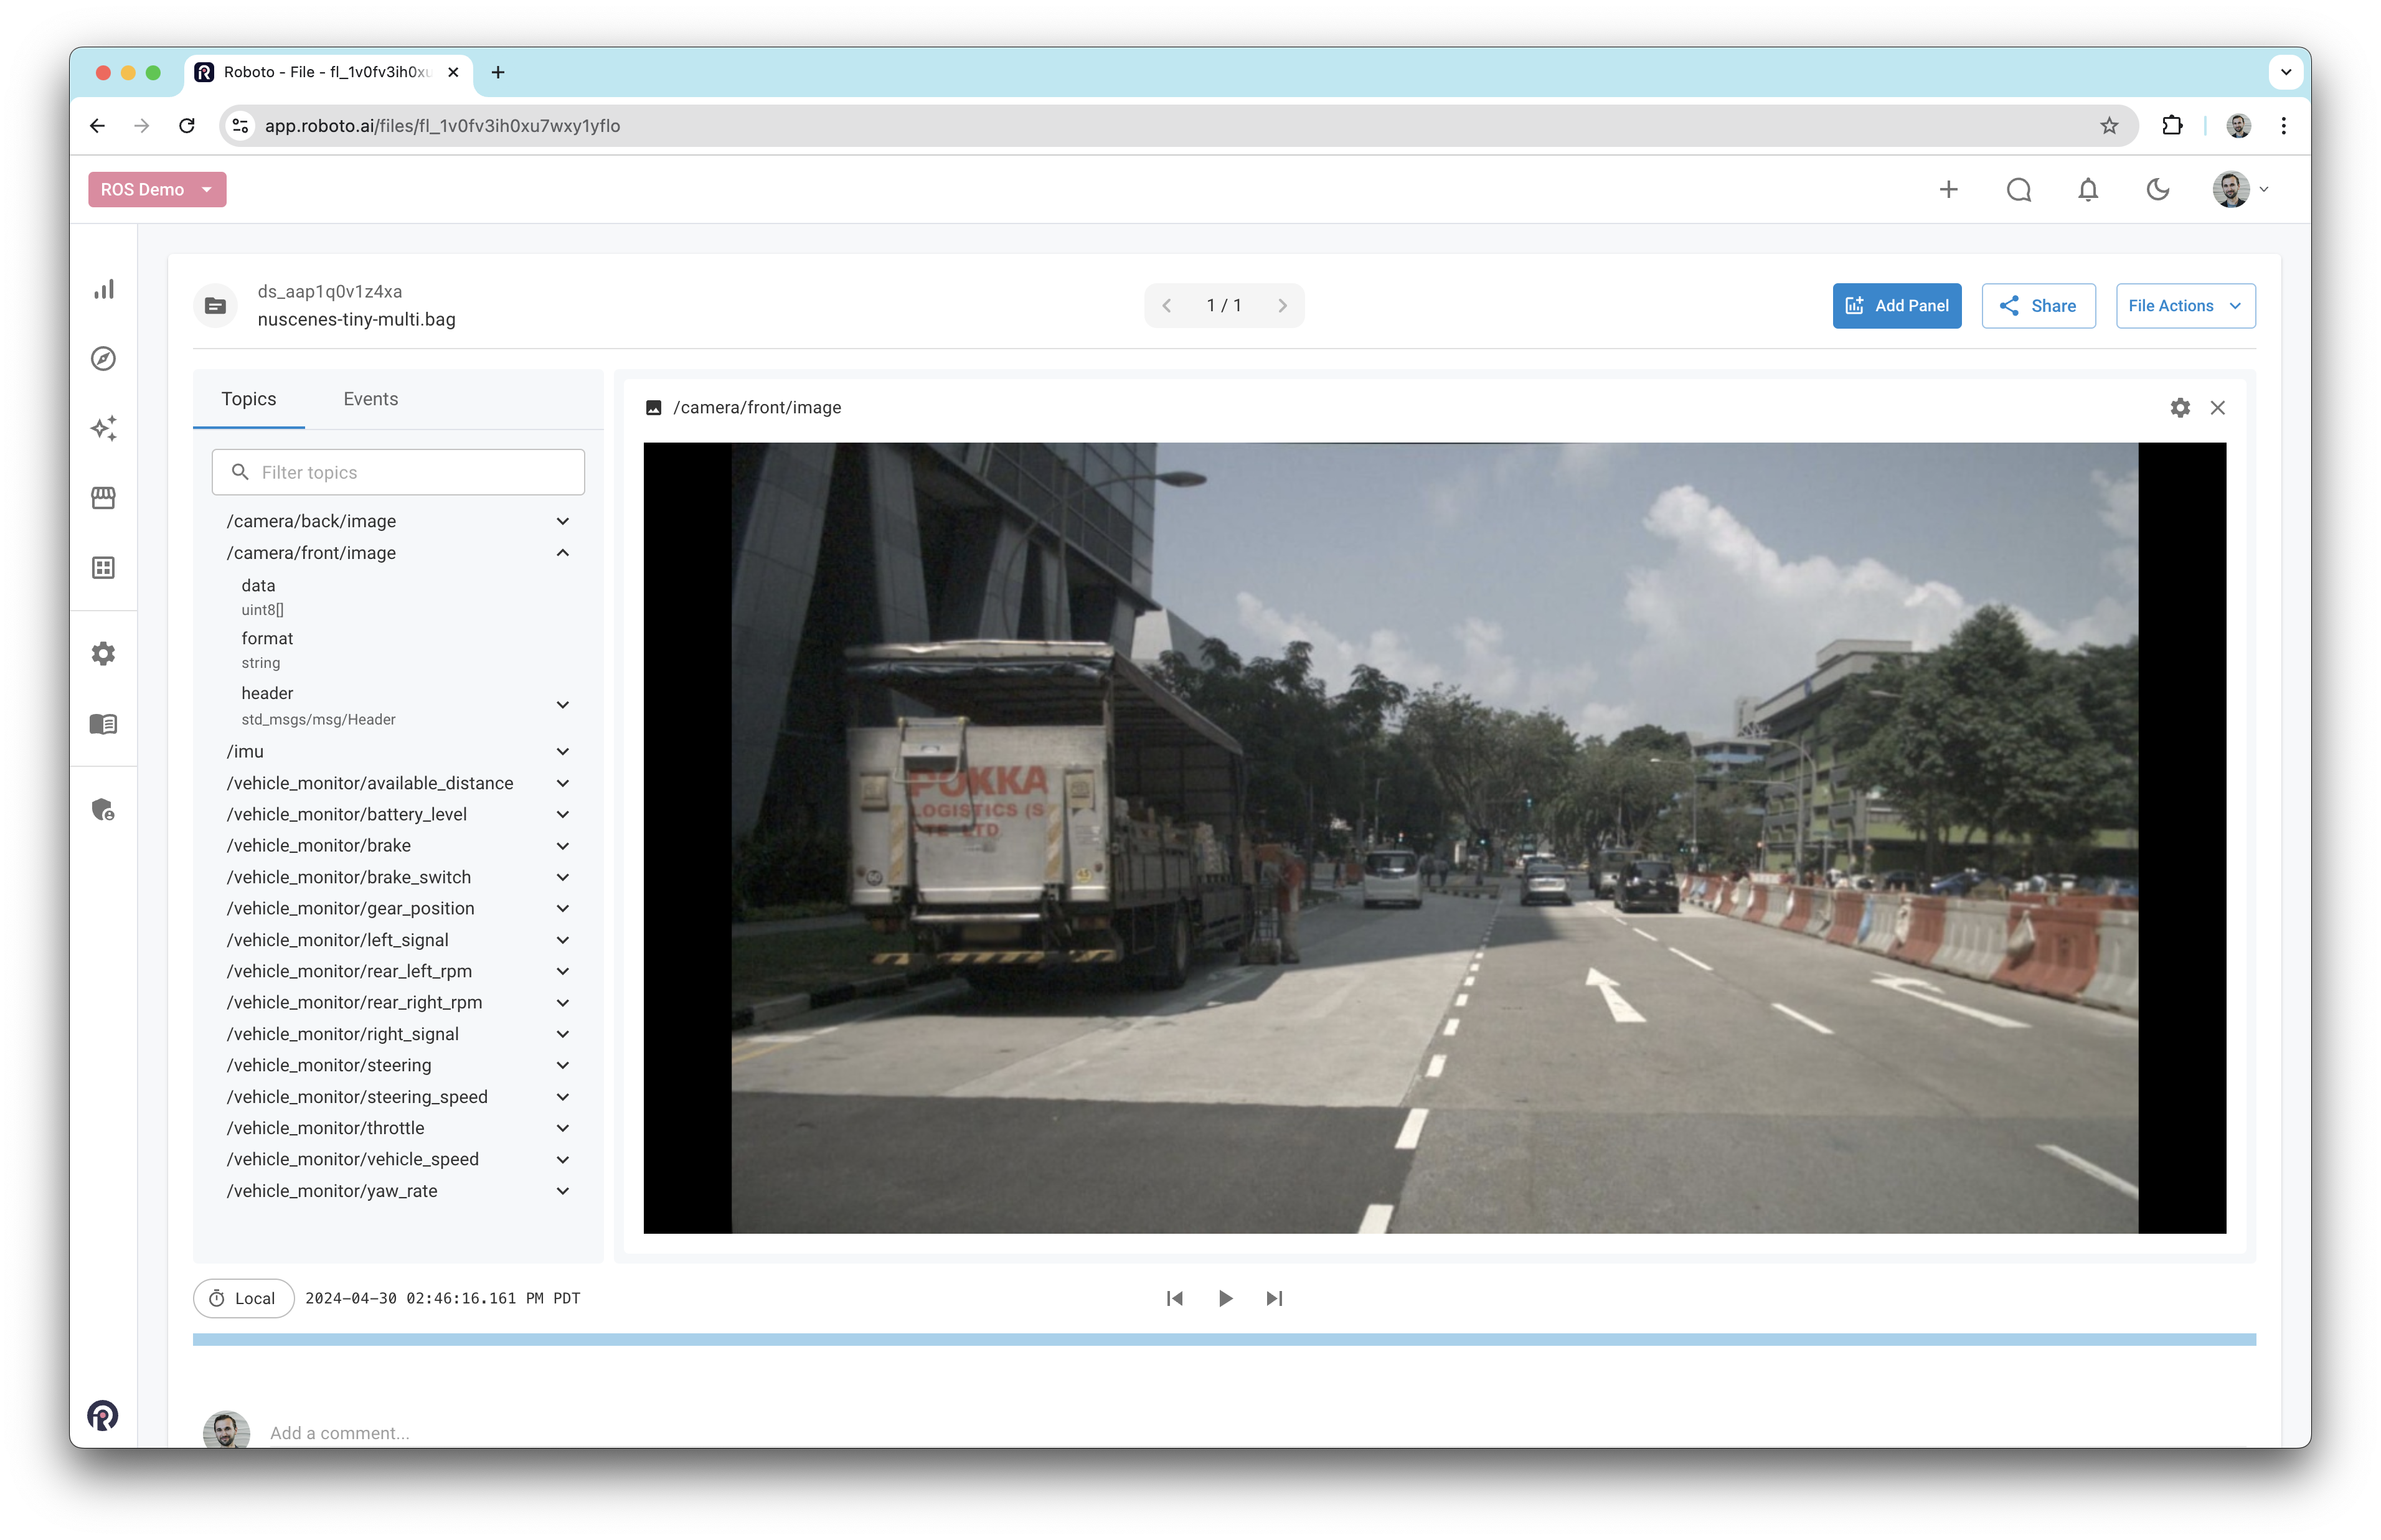
Task: Switch to the Events tab
Action: pyautogui.click(x=370, y=399)
